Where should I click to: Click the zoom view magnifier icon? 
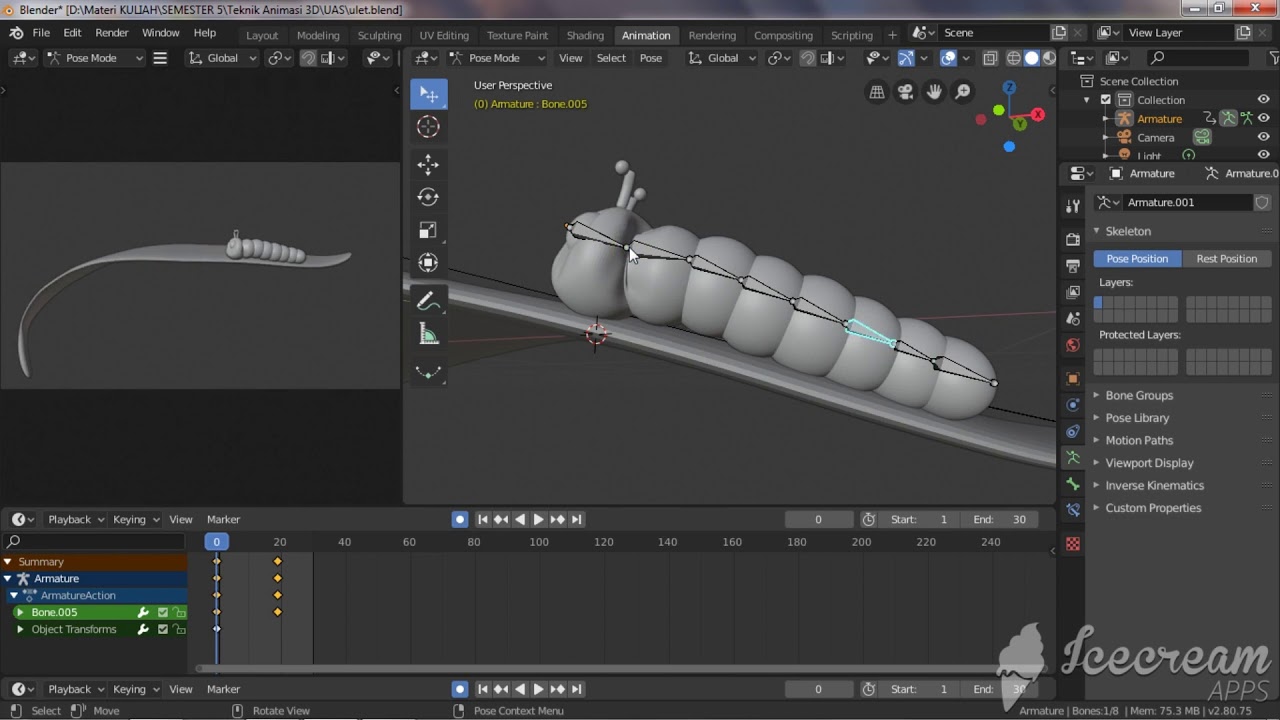963,92
